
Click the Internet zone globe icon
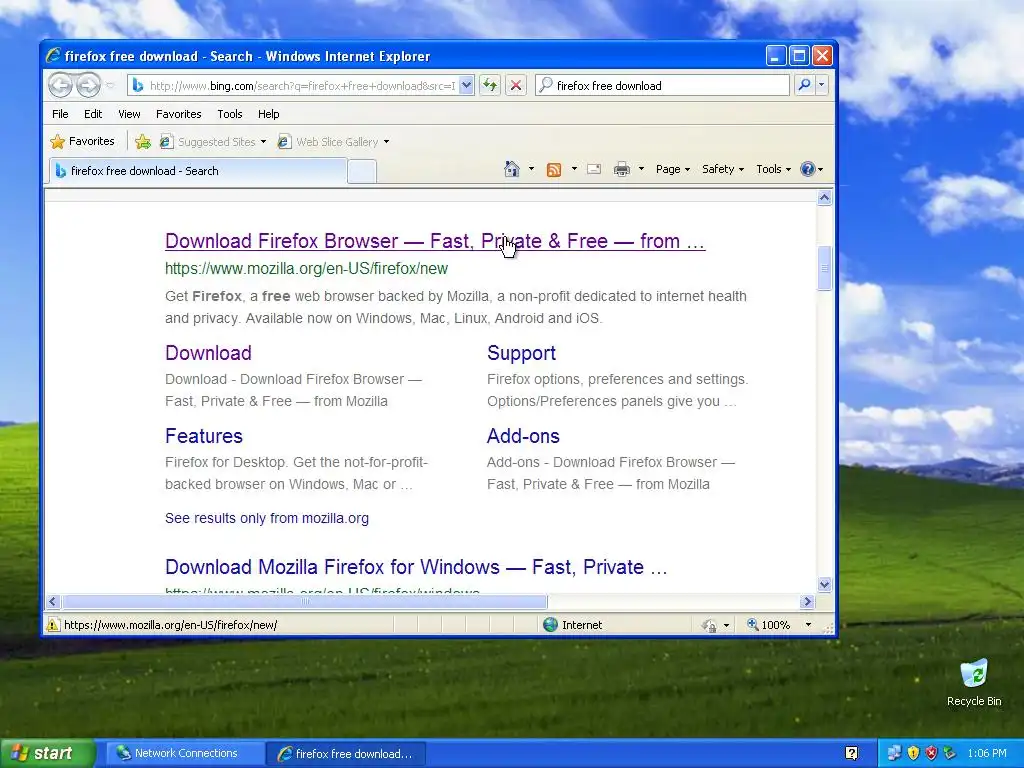pyautogui.click(x=551, y=624)
